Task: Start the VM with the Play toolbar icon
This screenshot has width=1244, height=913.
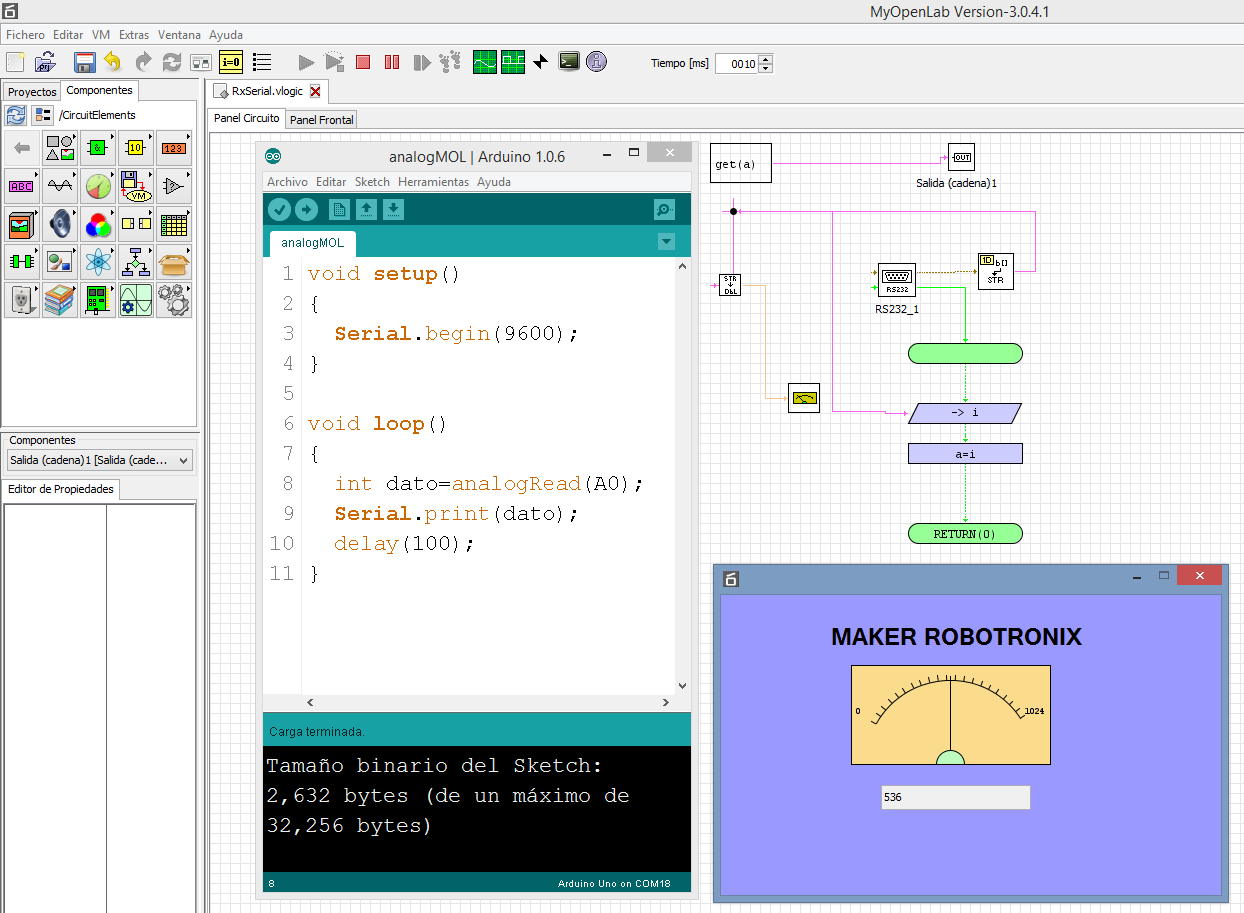Action: coord(306,61)
